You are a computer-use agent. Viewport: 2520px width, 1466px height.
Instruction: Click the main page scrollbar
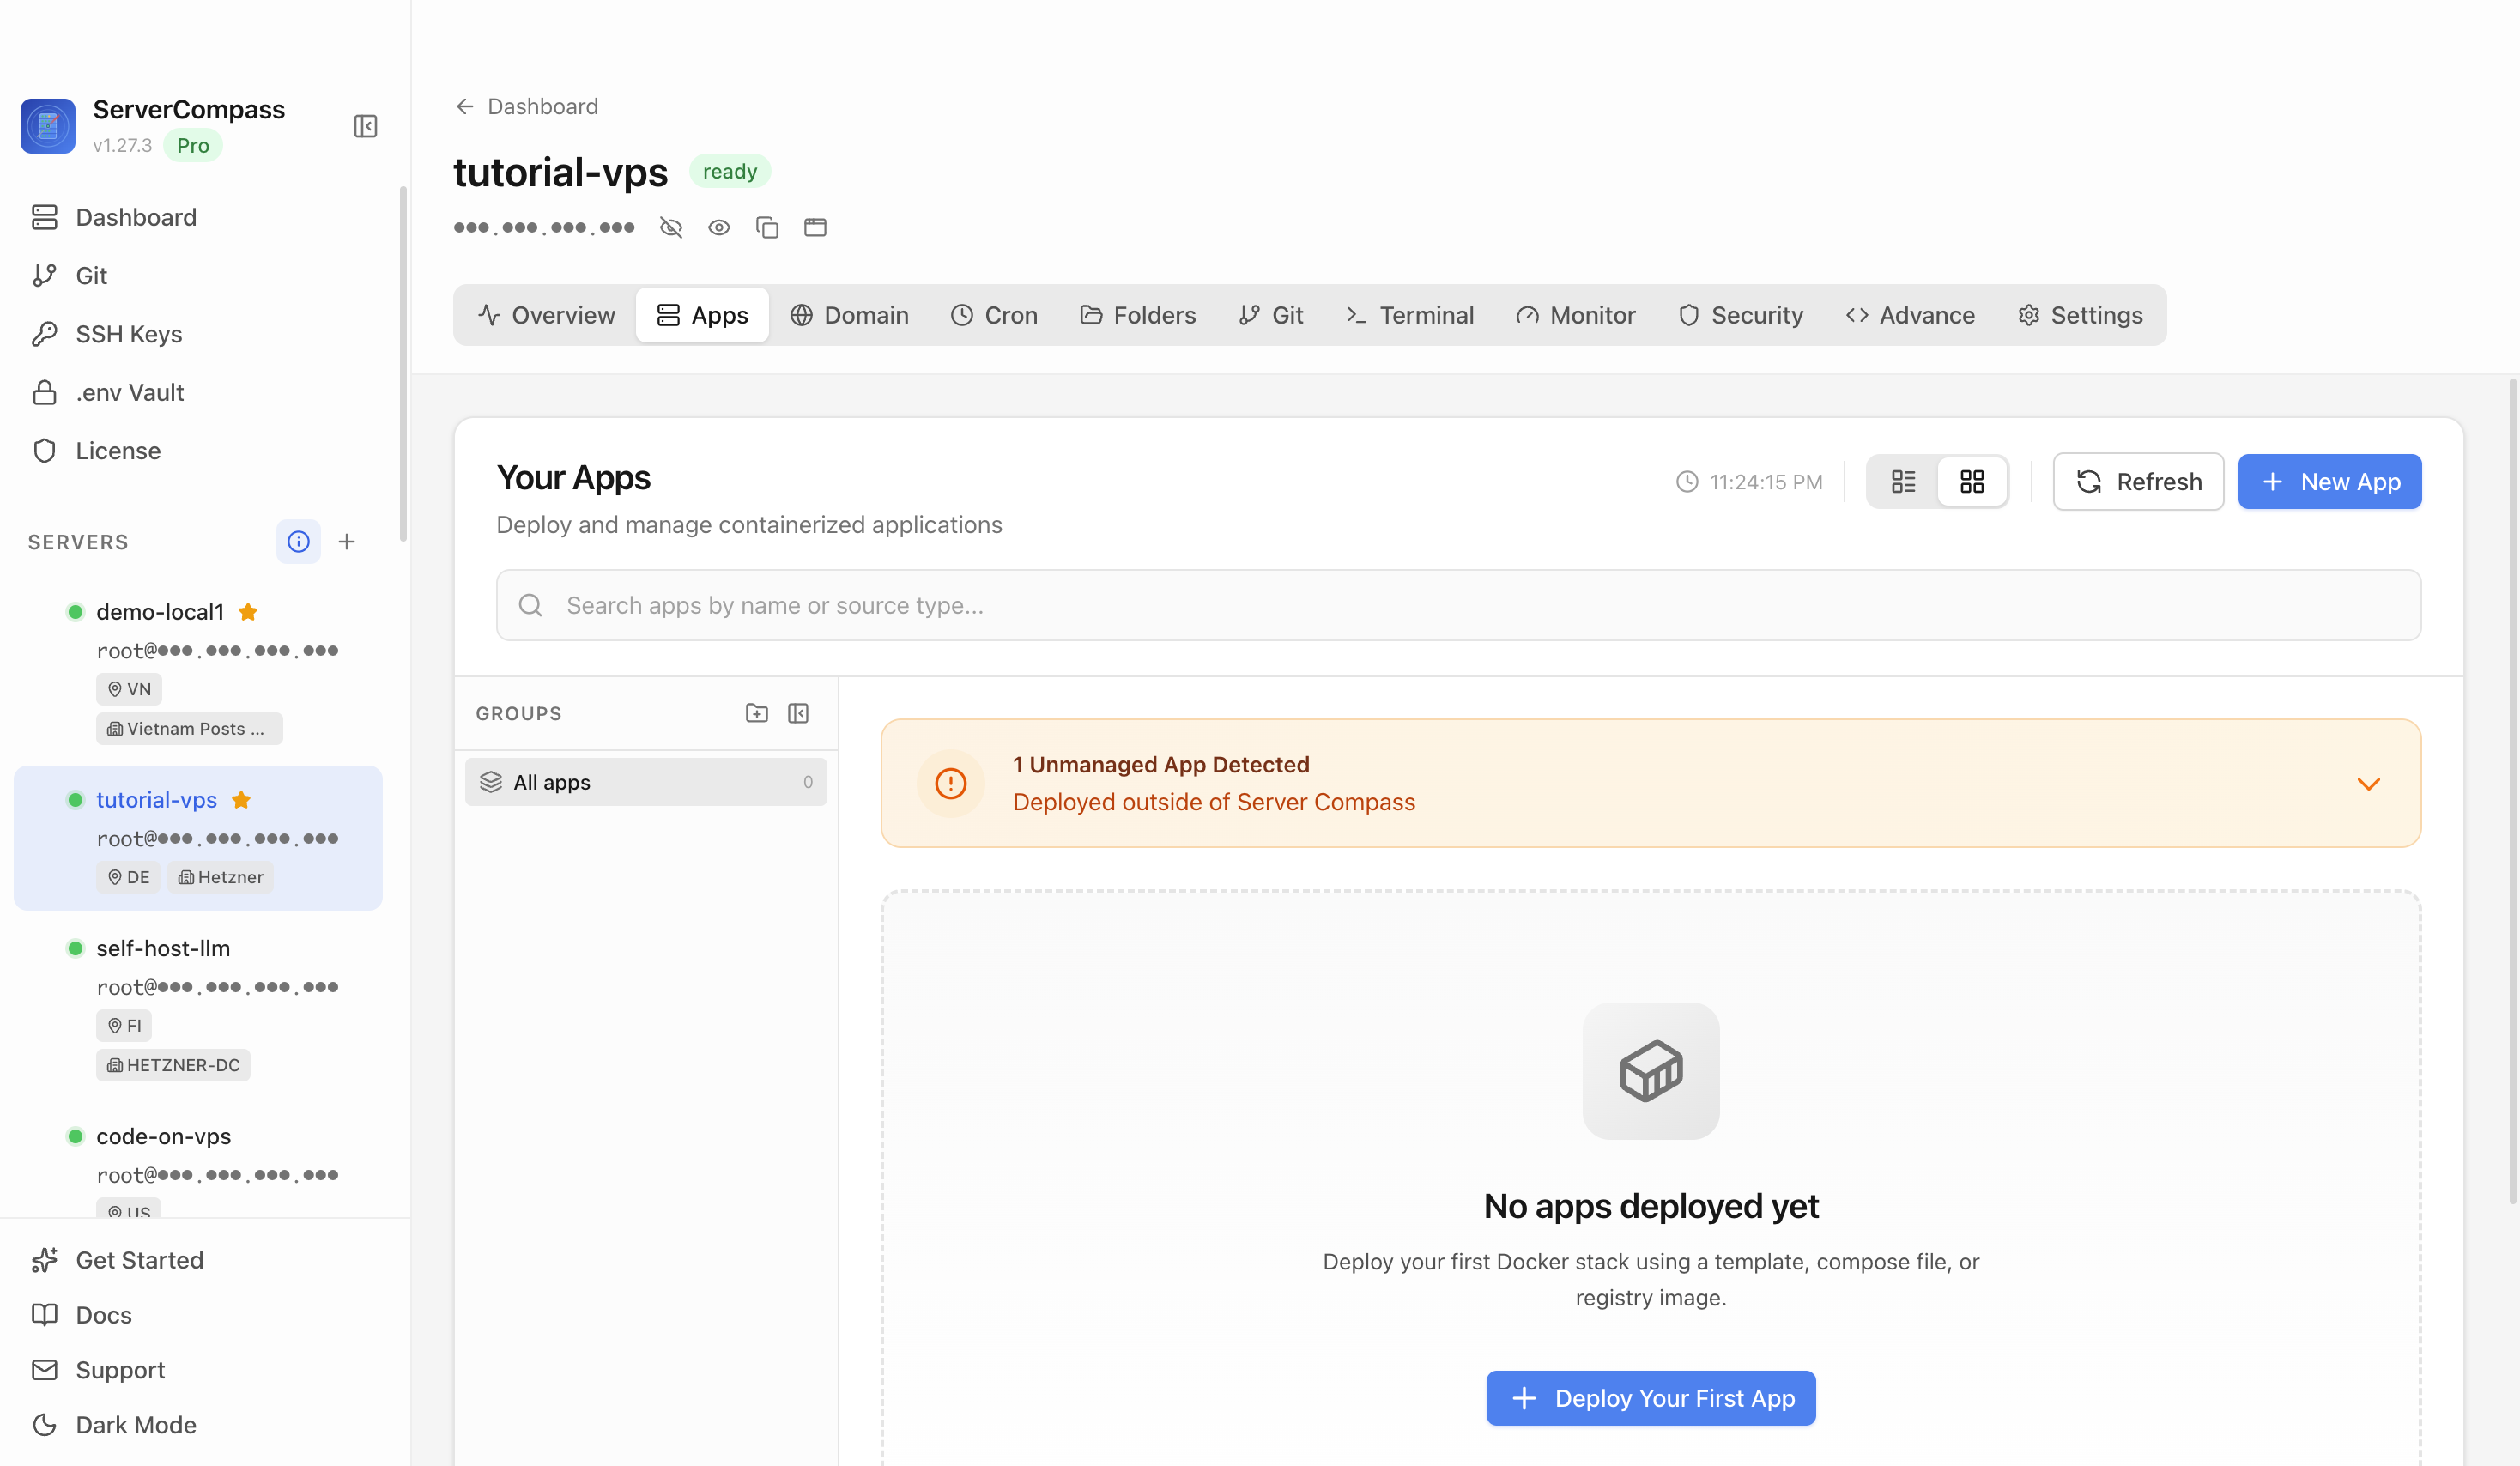click(x=2513, y=790)
